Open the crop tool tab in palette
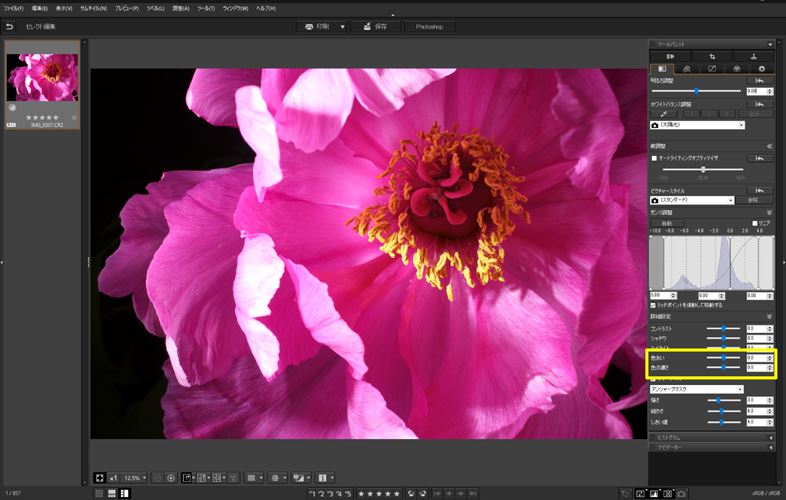 712,57
